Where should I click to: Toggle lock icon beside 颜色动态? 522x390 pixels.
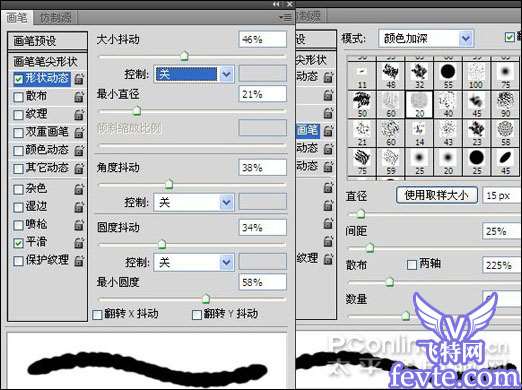coord(79,150)
